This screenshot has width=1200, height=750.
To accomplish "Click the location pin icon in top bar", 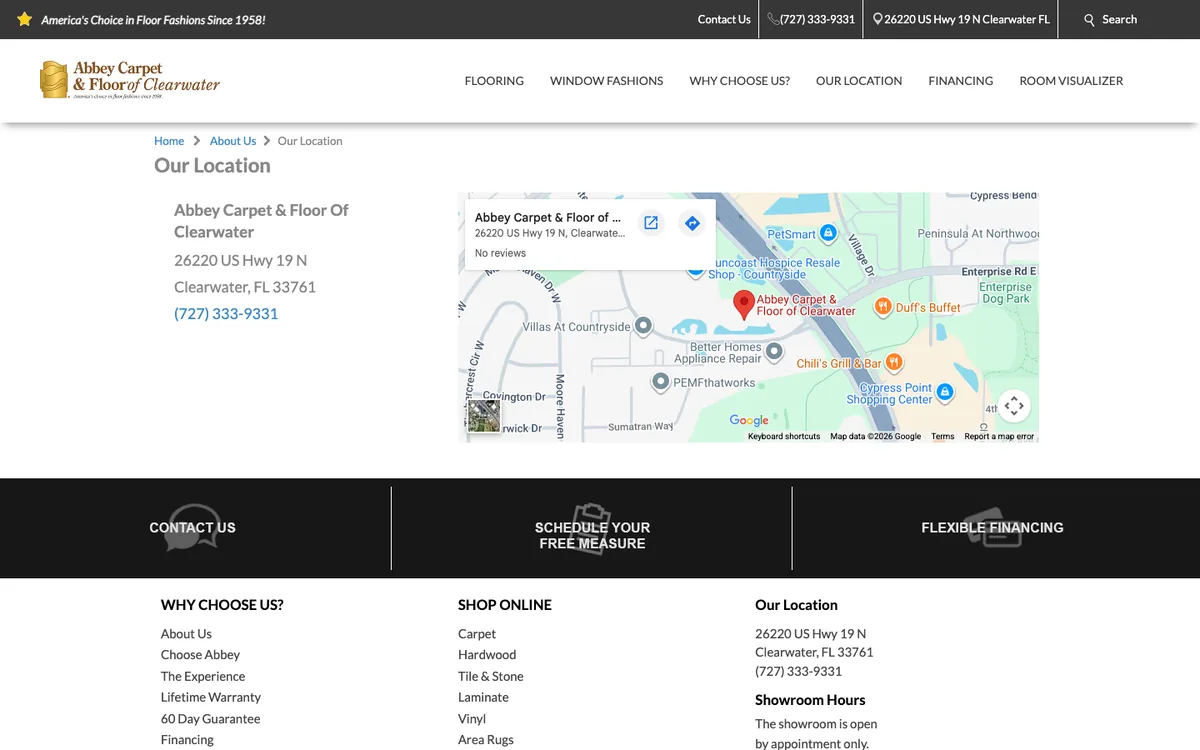I will click(x=877, y=19).
